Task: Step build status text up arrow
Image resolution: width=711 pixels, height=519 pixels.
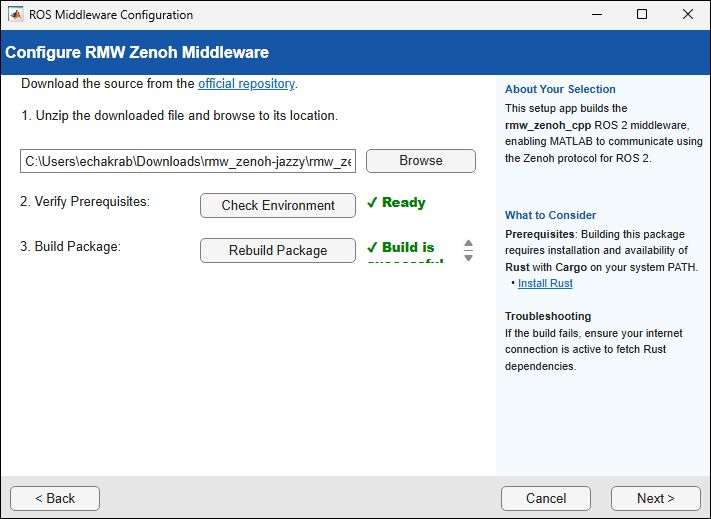Action: point(468,244)
